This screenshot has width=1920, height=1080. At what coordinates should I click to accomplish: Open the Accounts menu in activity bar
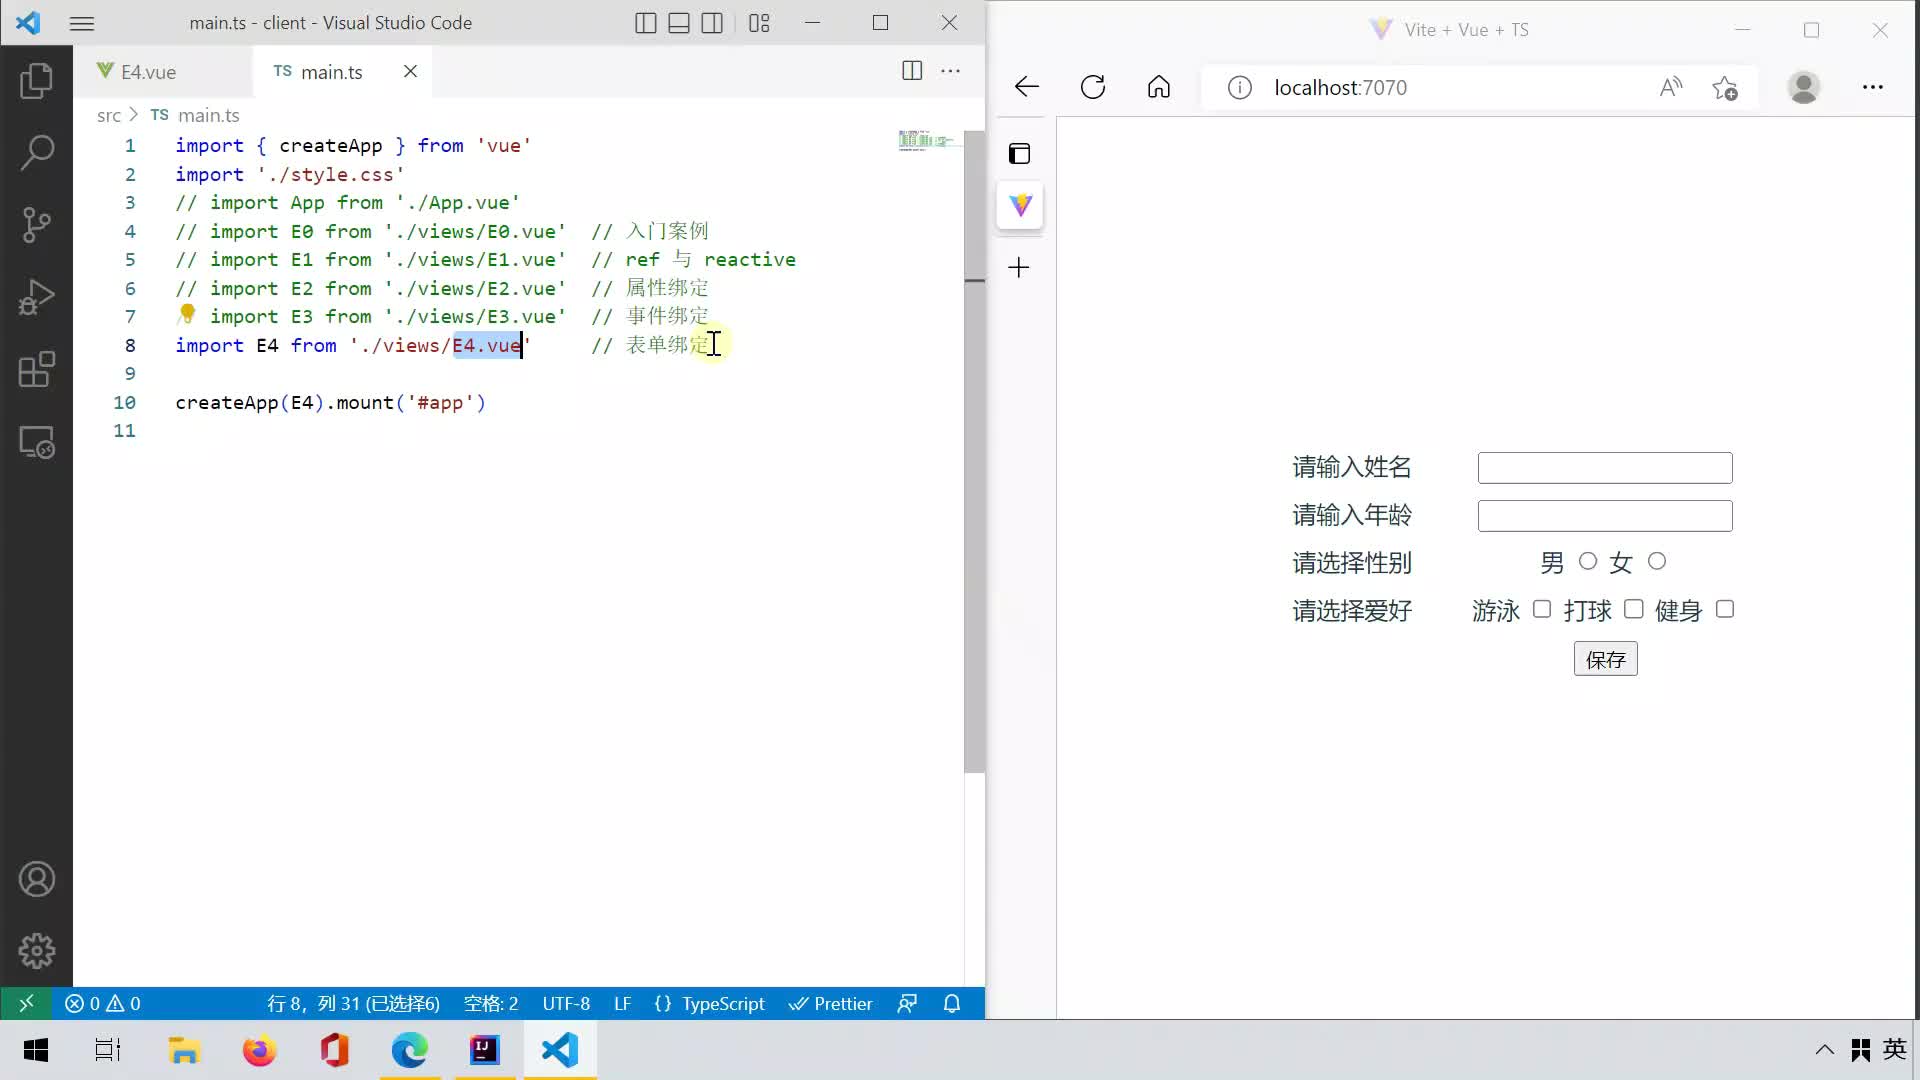tap(36, 879)
